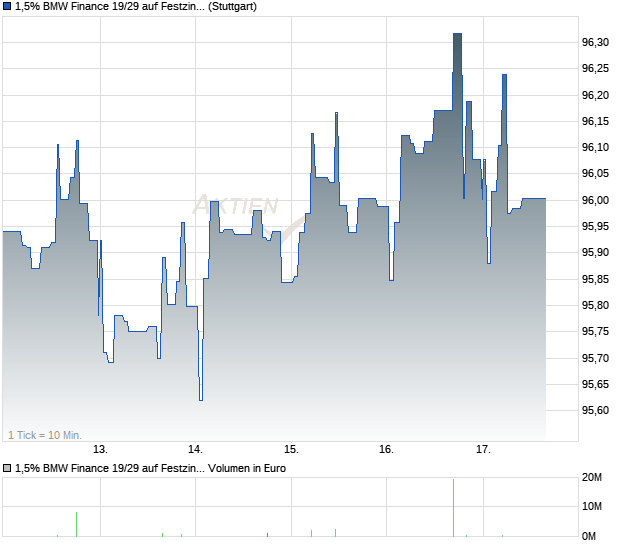Click the '13.' date axis label

[100, 450]
